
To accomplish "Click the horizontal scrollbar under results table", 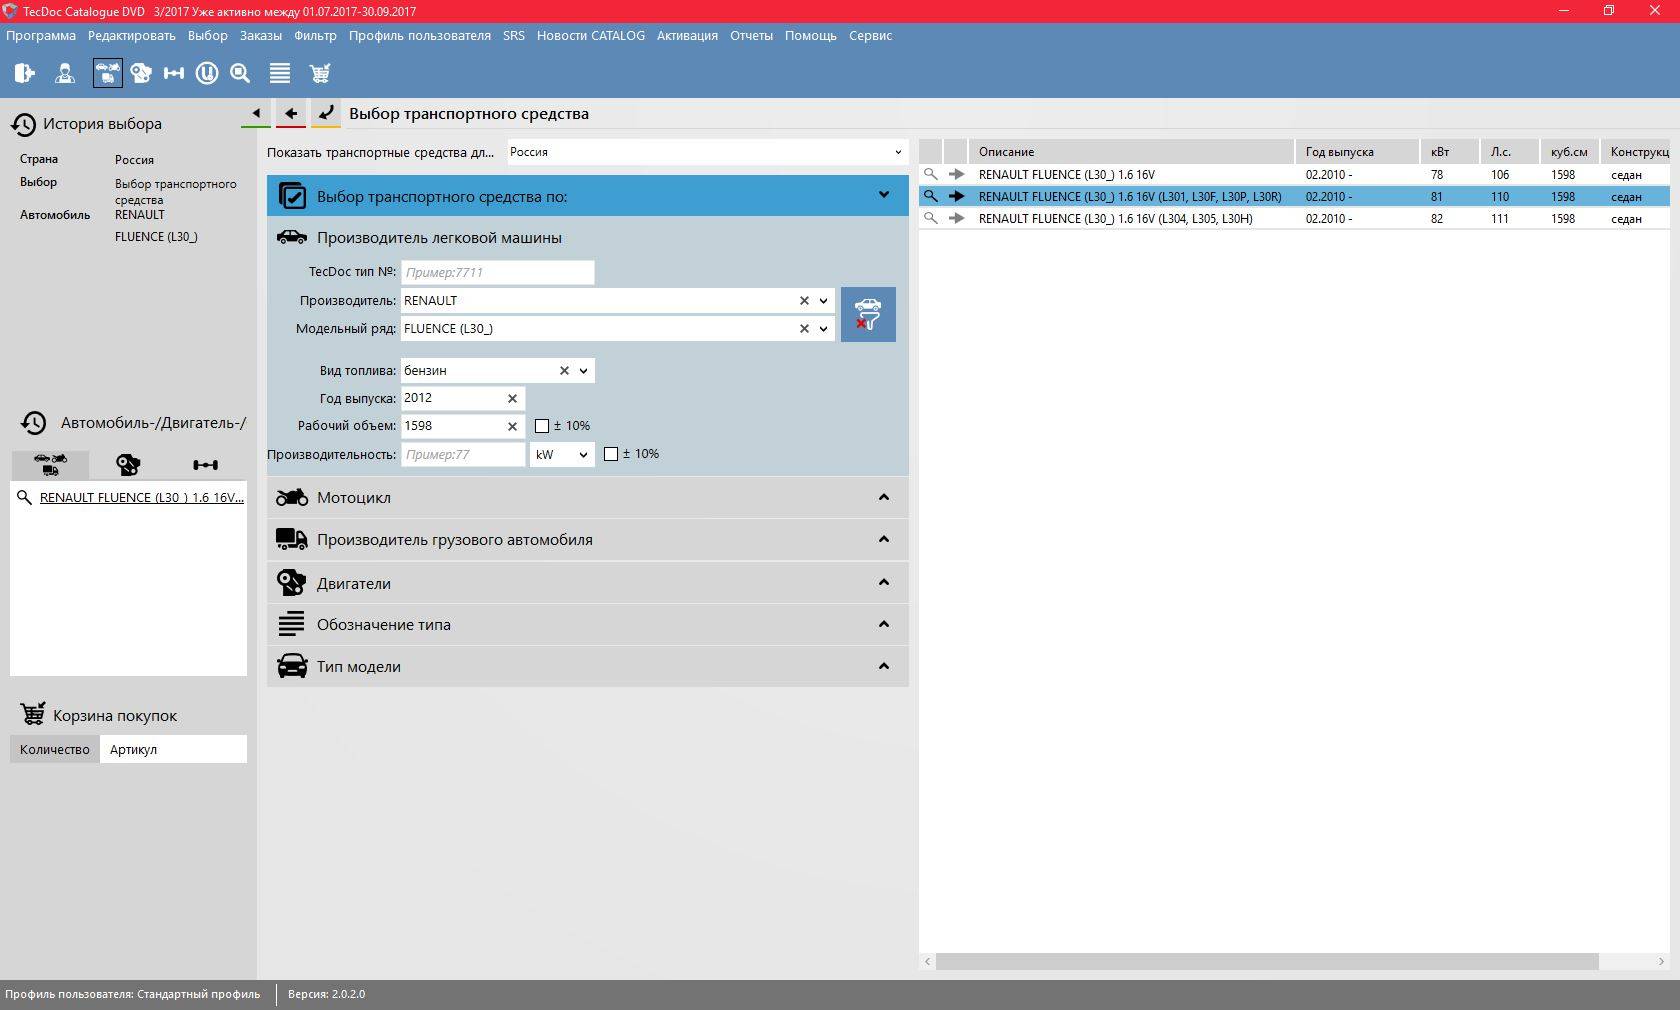I will 1267,961.
